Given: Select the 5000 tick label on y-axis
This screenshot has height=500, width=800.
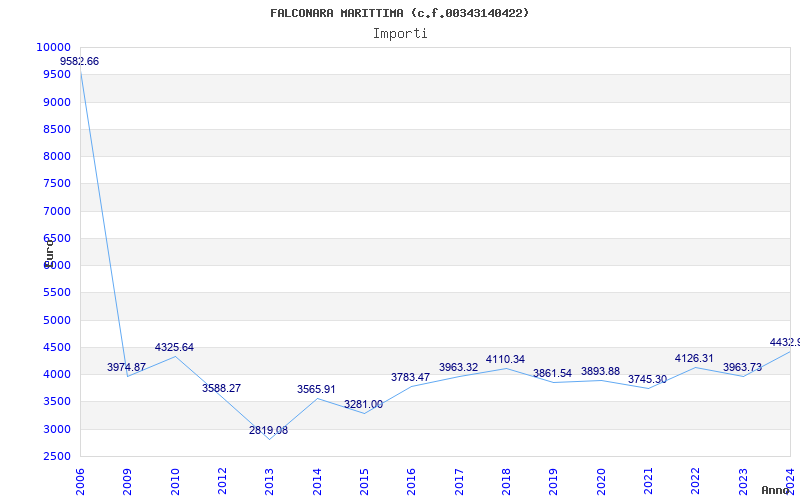Looking at the screenshot, I should [x=57, y=320].
